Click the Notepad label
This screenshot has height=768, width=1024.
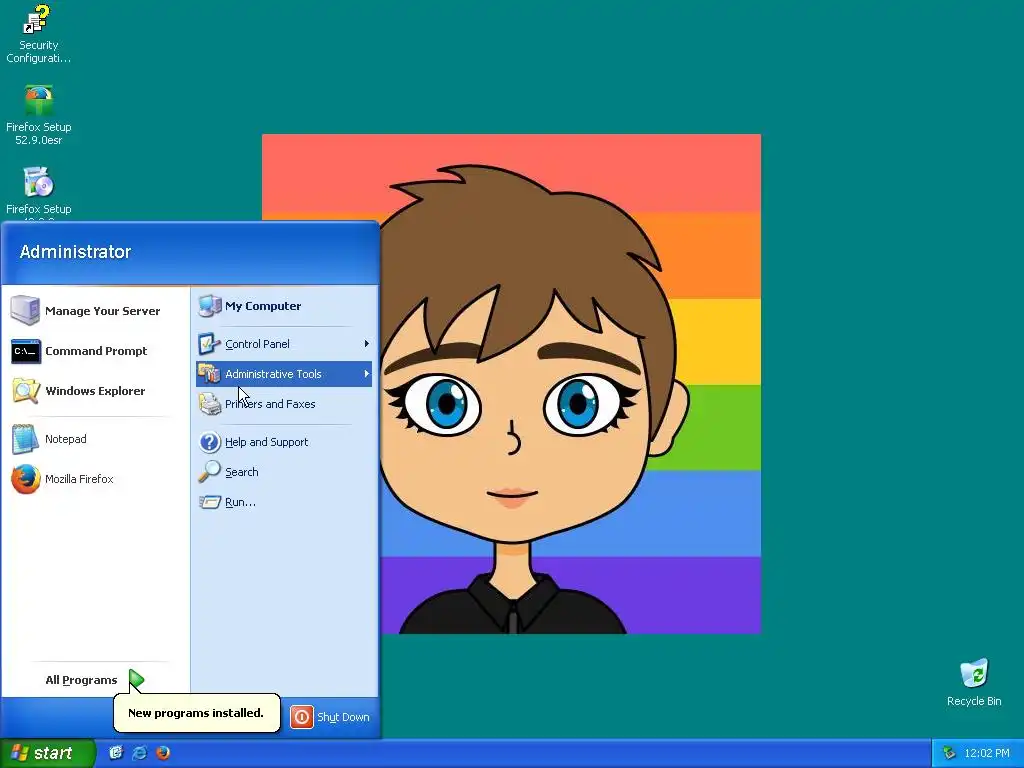pos(65,439)
